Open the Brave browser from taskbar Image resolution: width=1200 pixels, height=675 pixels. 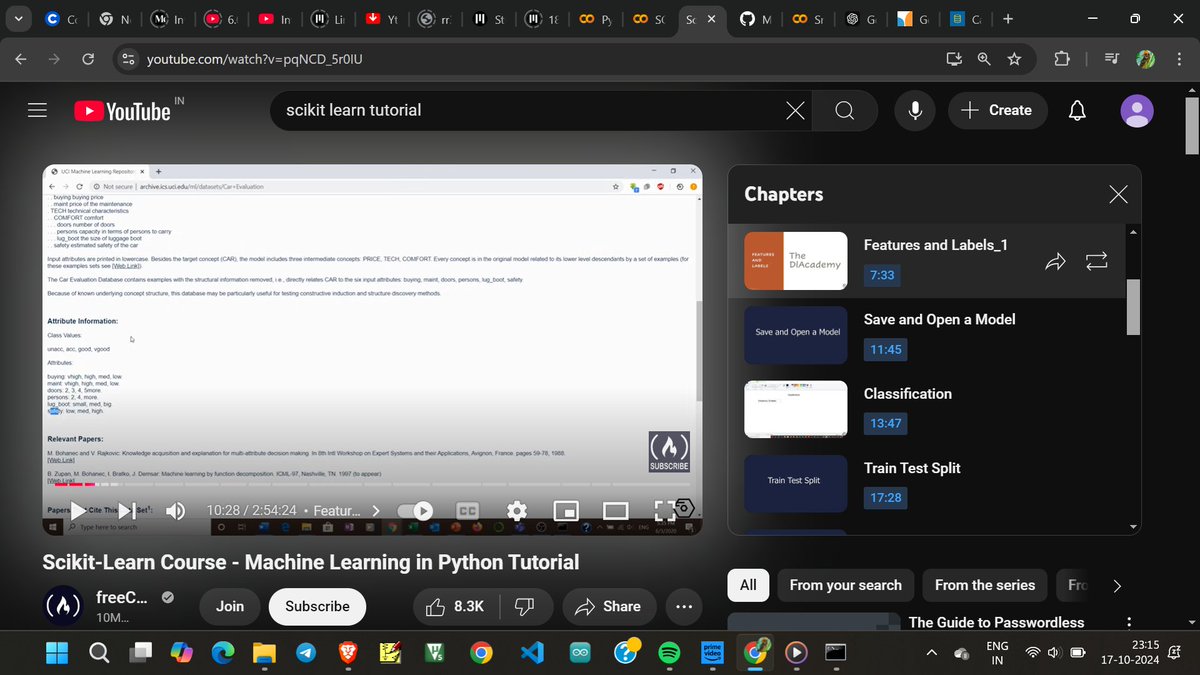click(346, 652)
